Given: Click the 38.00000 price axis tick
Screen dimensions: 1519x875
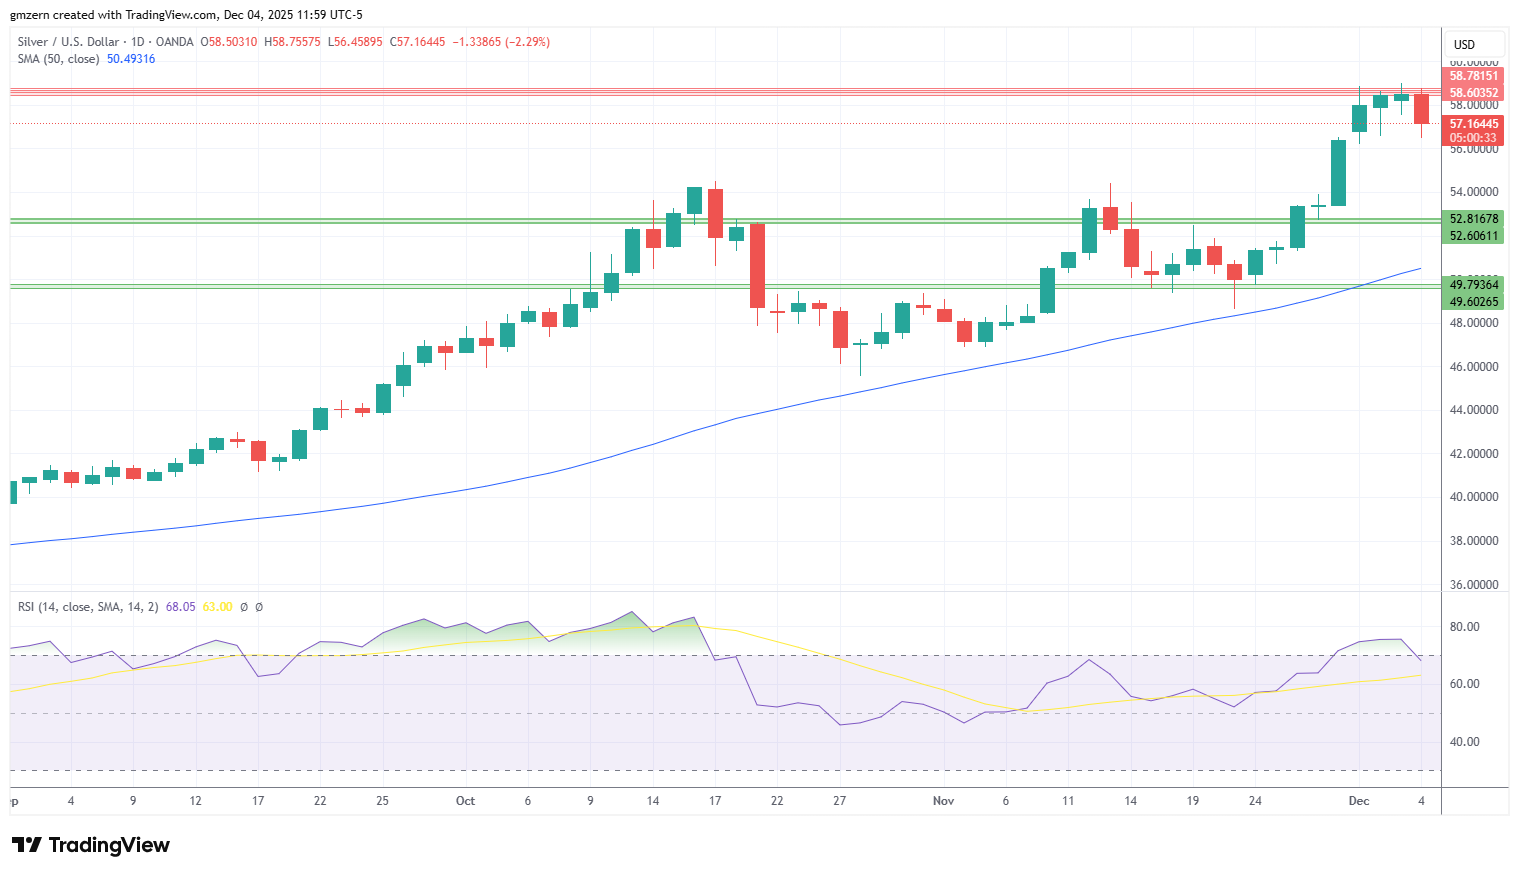Looking at the screenshot, I should point(1474,541).
